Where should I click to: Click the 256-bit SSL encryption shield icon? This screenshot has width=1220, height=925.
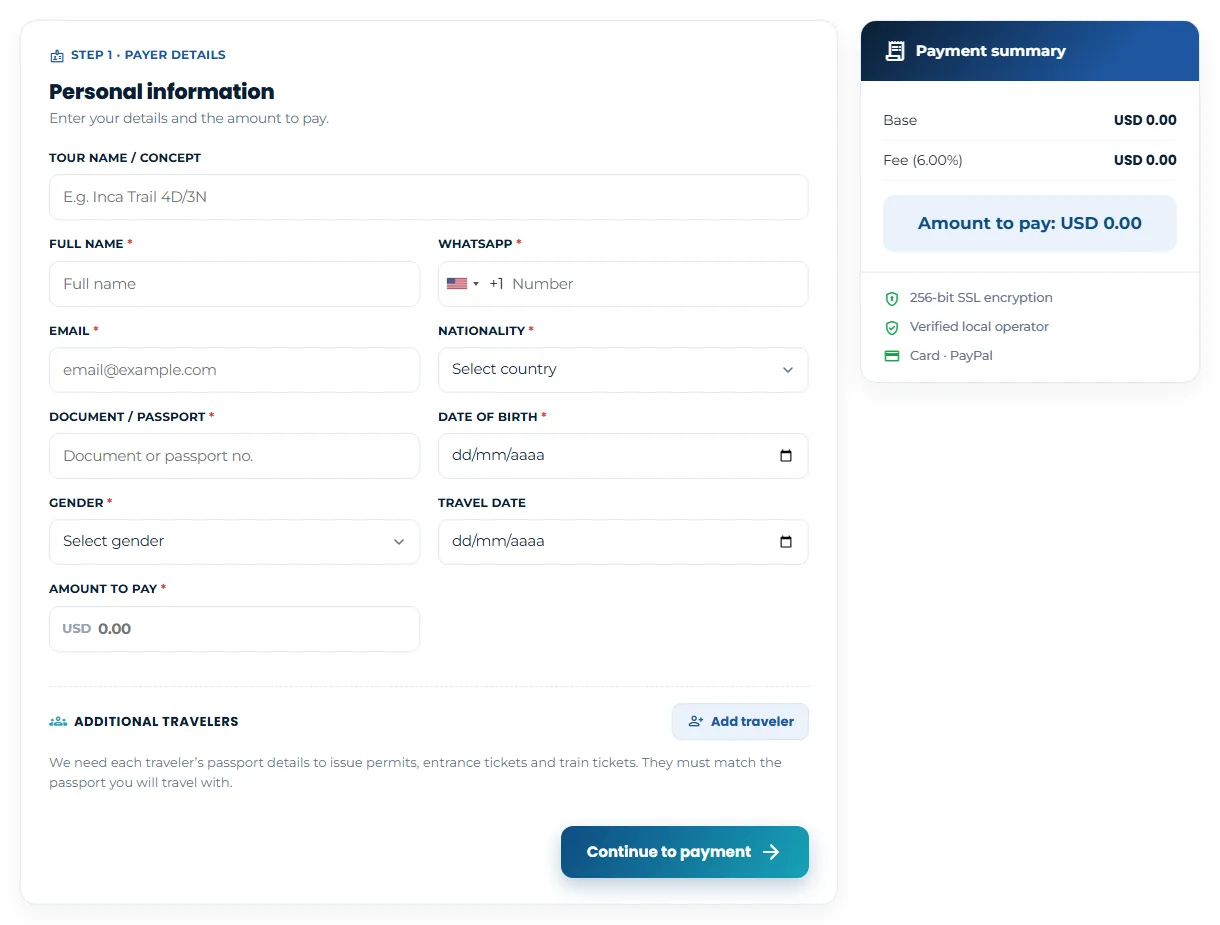[892, 298]
